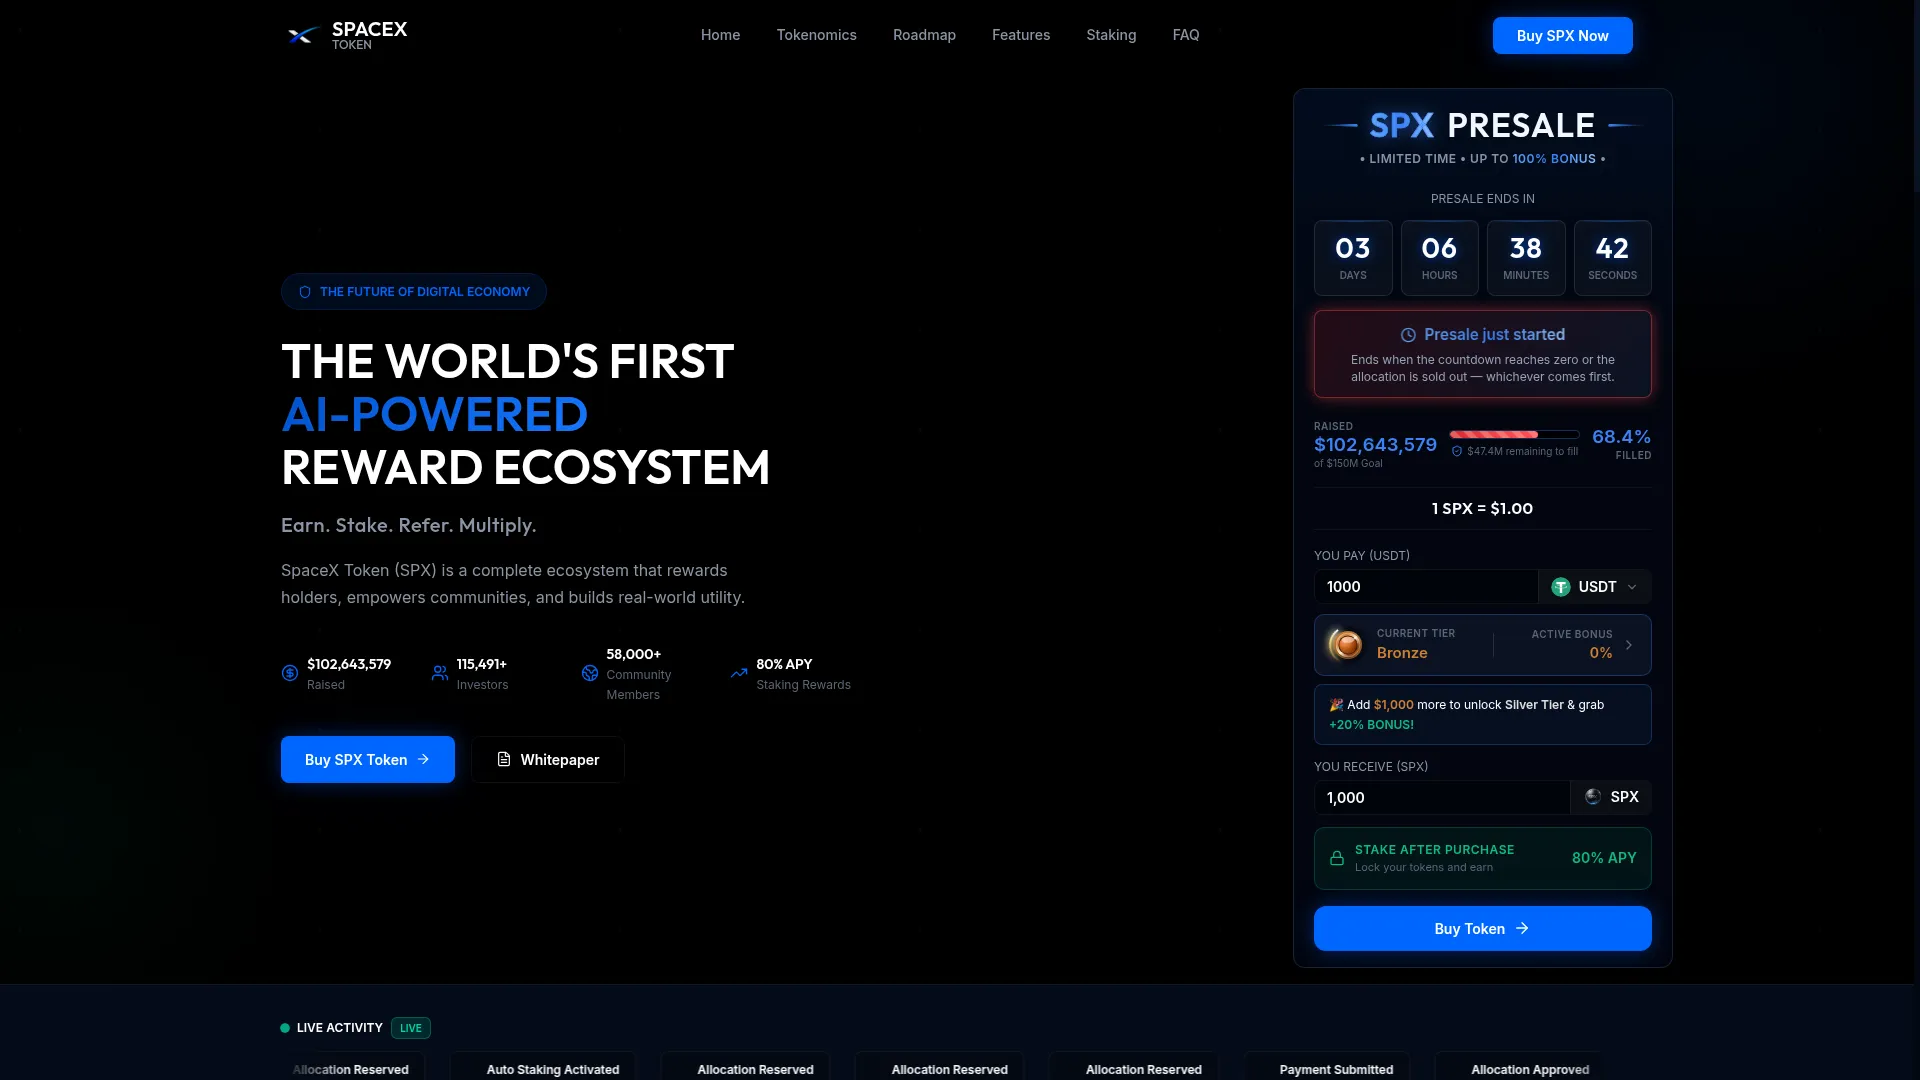
Task: Click the people icon beside 115,491+ Investors
Action: 440,673
